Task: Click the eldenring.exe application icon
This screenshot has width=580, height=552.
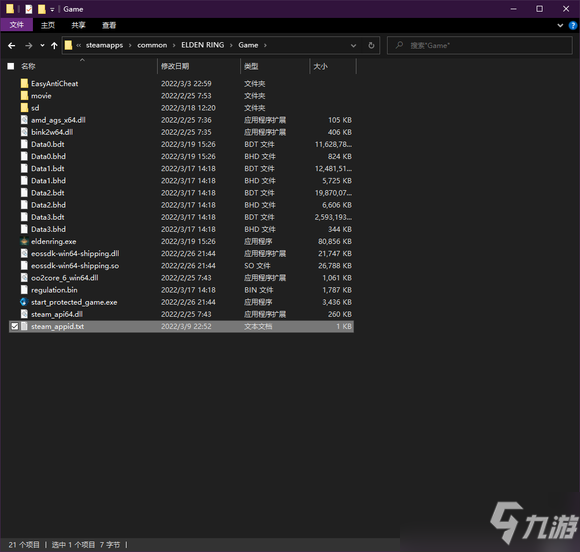Action: [24, 242]
